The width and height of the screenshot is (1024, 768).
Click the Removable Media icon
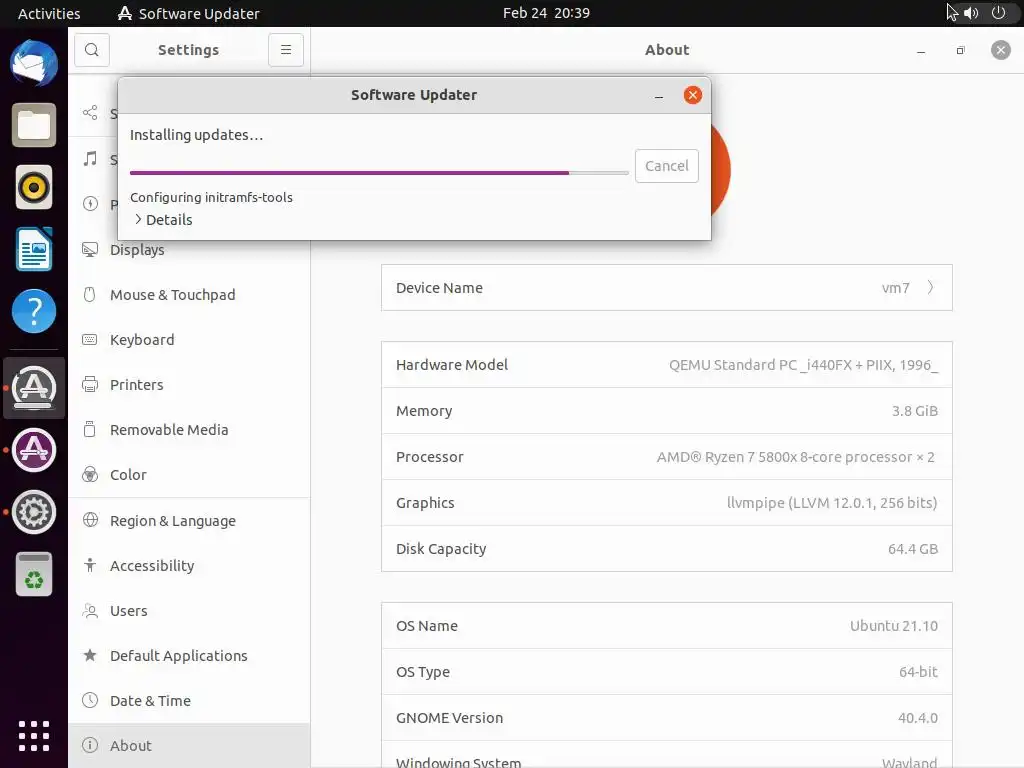tap(90, 429)
